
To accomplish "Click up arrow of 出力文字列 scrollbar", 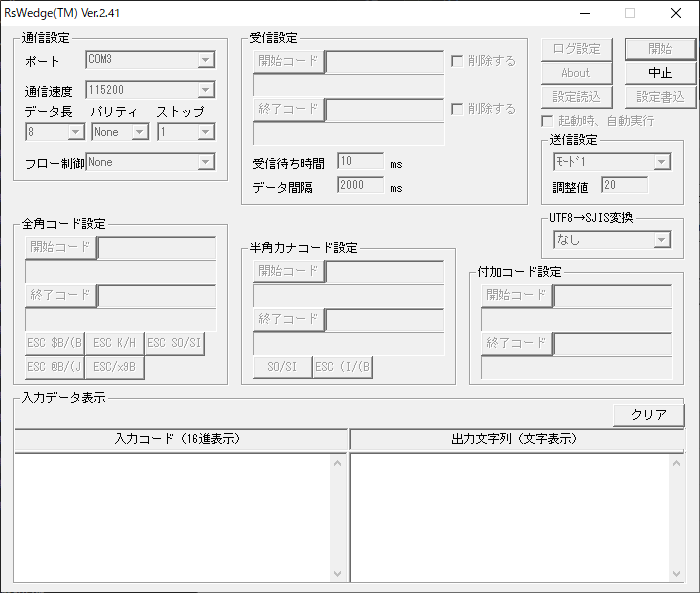I will (x=677, y=463).
